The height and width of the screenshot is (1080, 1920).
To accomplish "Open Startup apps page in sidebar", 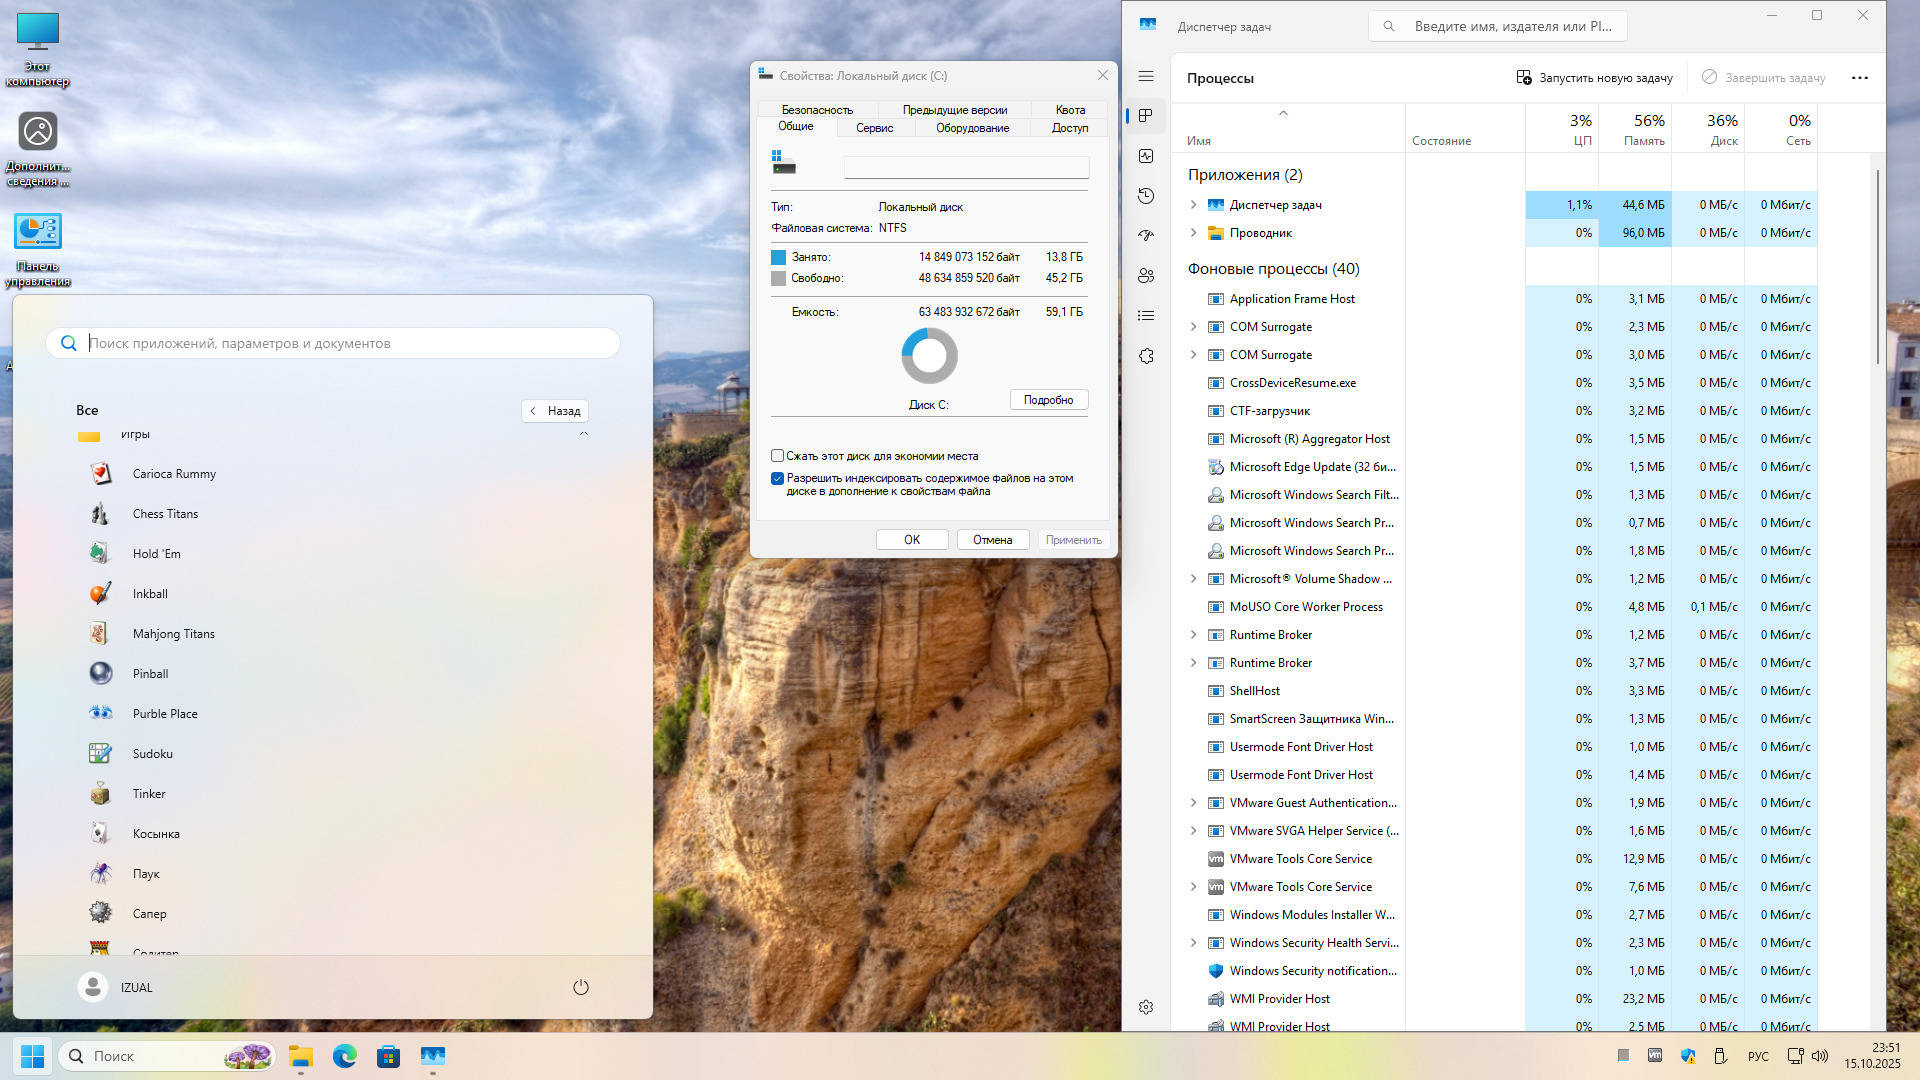I will coord(1146,236).
